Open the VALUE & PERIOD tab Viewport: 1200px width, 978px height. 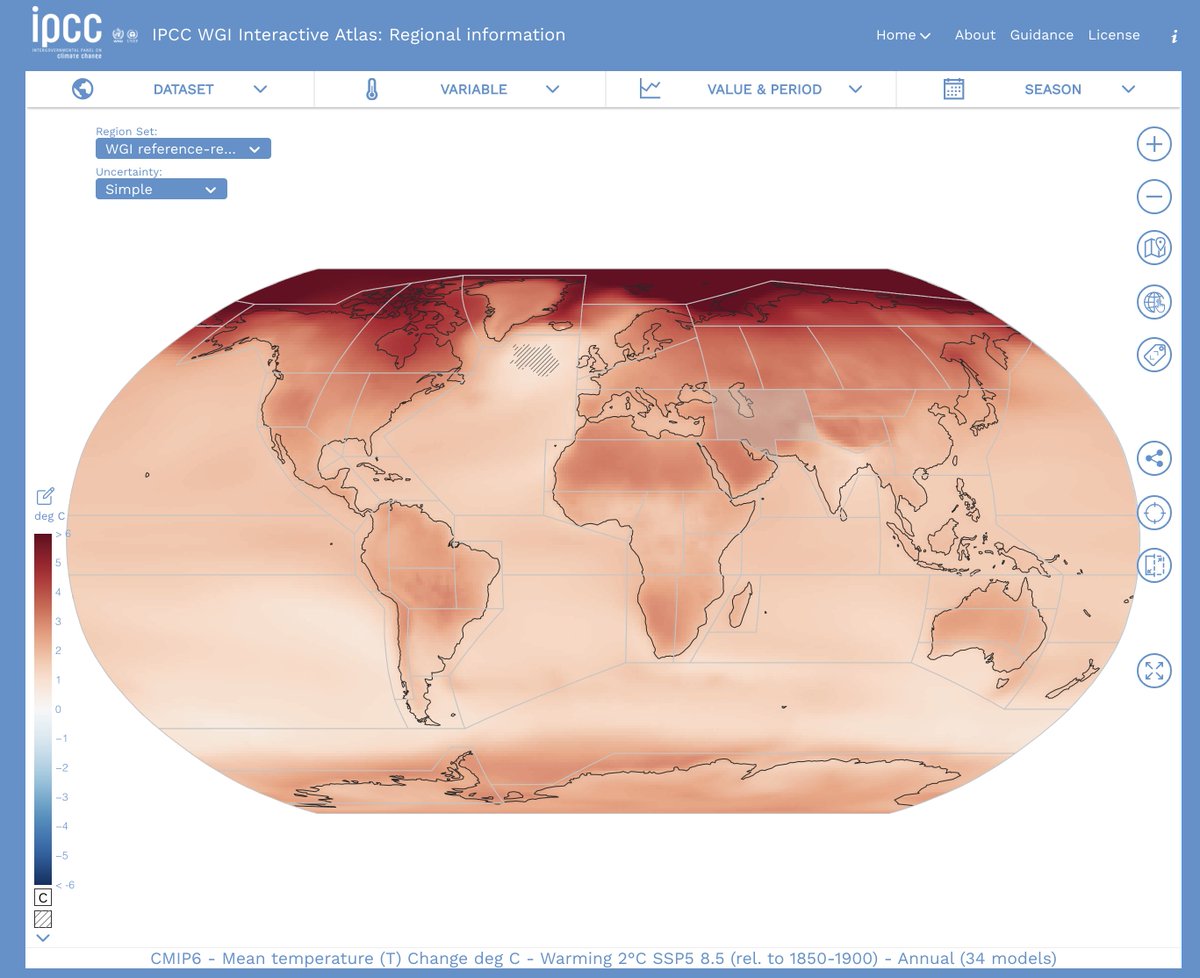(x=764, y=89)
